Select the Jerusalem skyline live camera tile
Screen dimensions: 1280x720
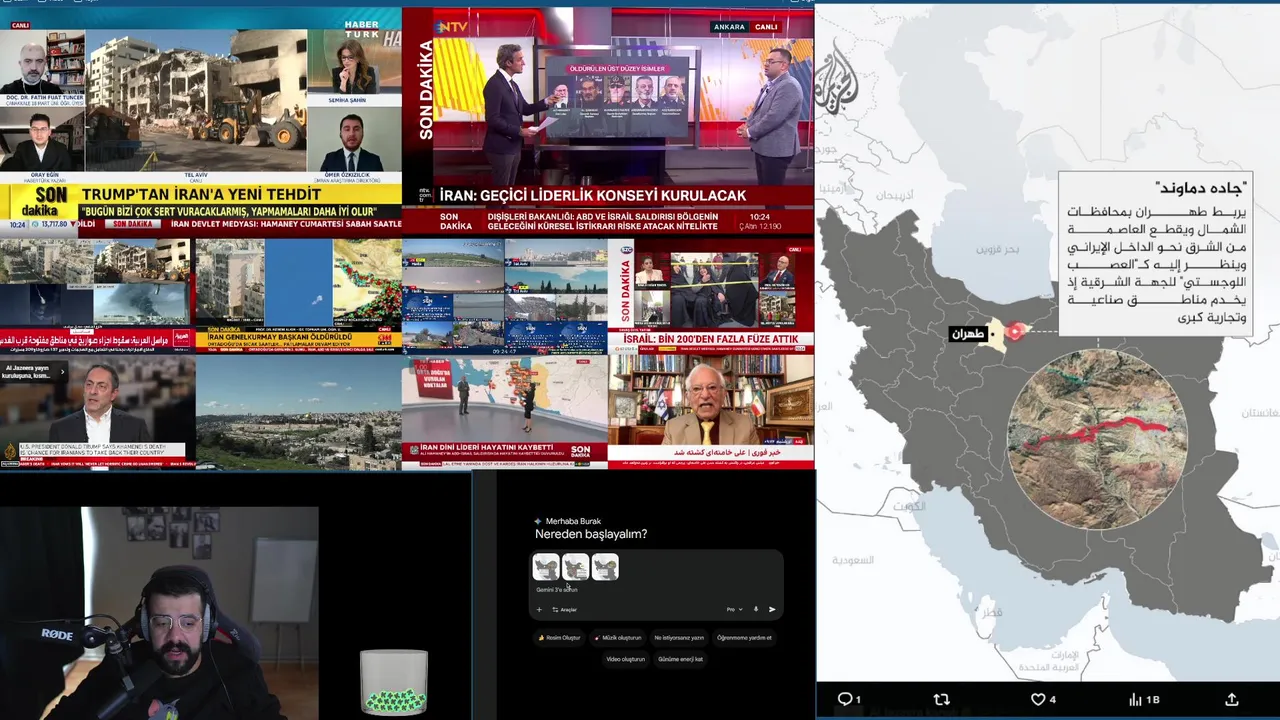click(298, 411)
